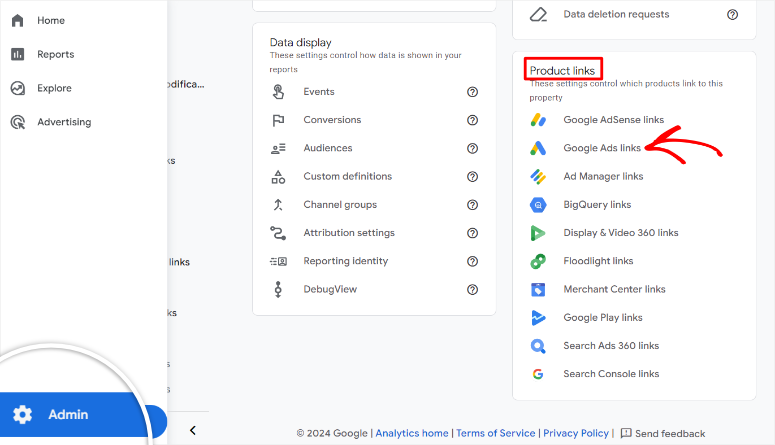Click the Reports bar chart icon
Viewport: 775px width, 445px height.
coord(18,54)
